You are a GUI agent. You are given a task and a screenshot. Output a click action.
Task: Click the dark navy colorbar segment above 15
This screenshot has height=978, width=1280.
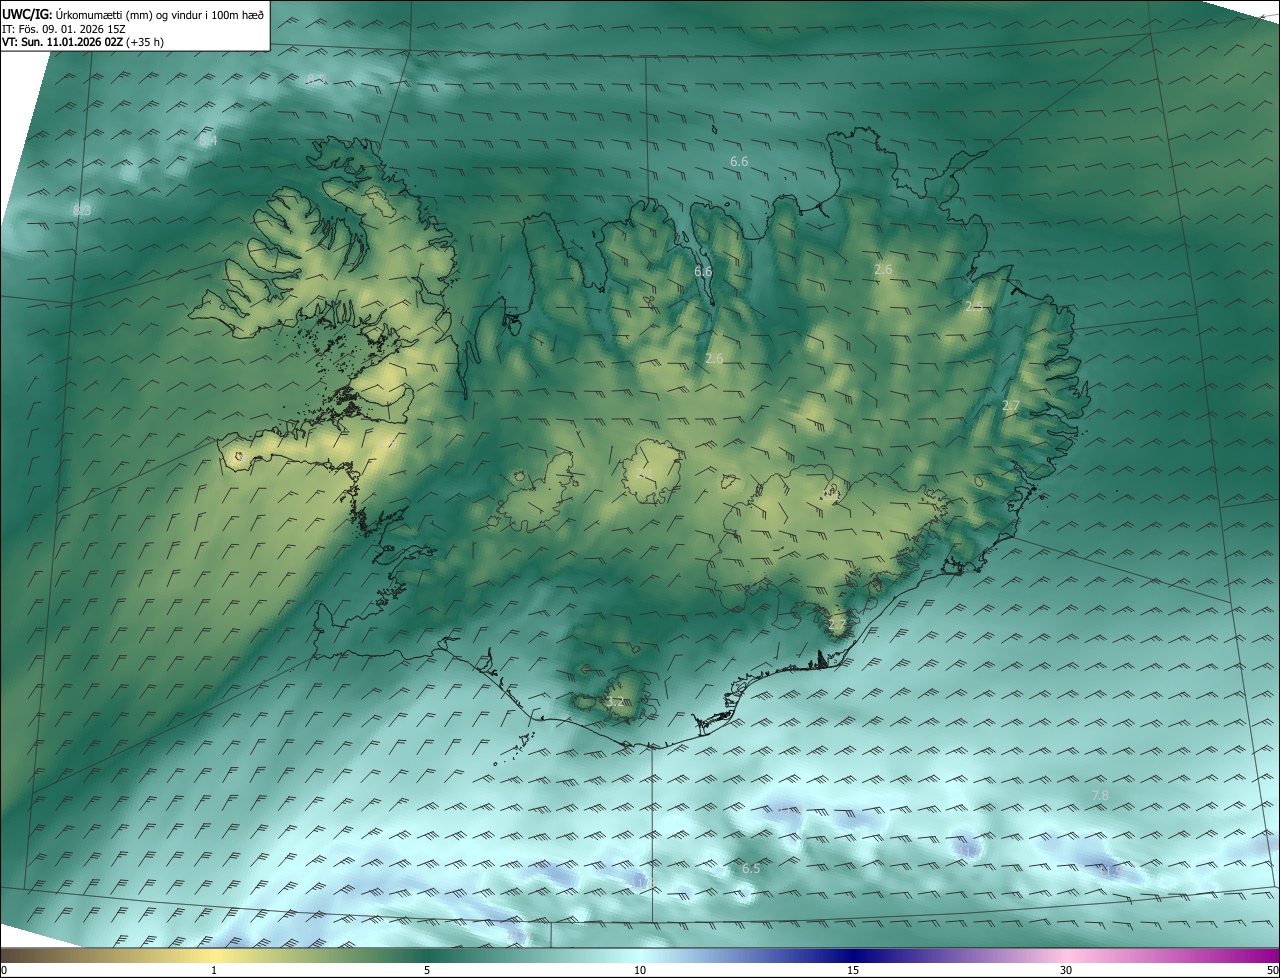pyautogui.click(x=853, y=955)
